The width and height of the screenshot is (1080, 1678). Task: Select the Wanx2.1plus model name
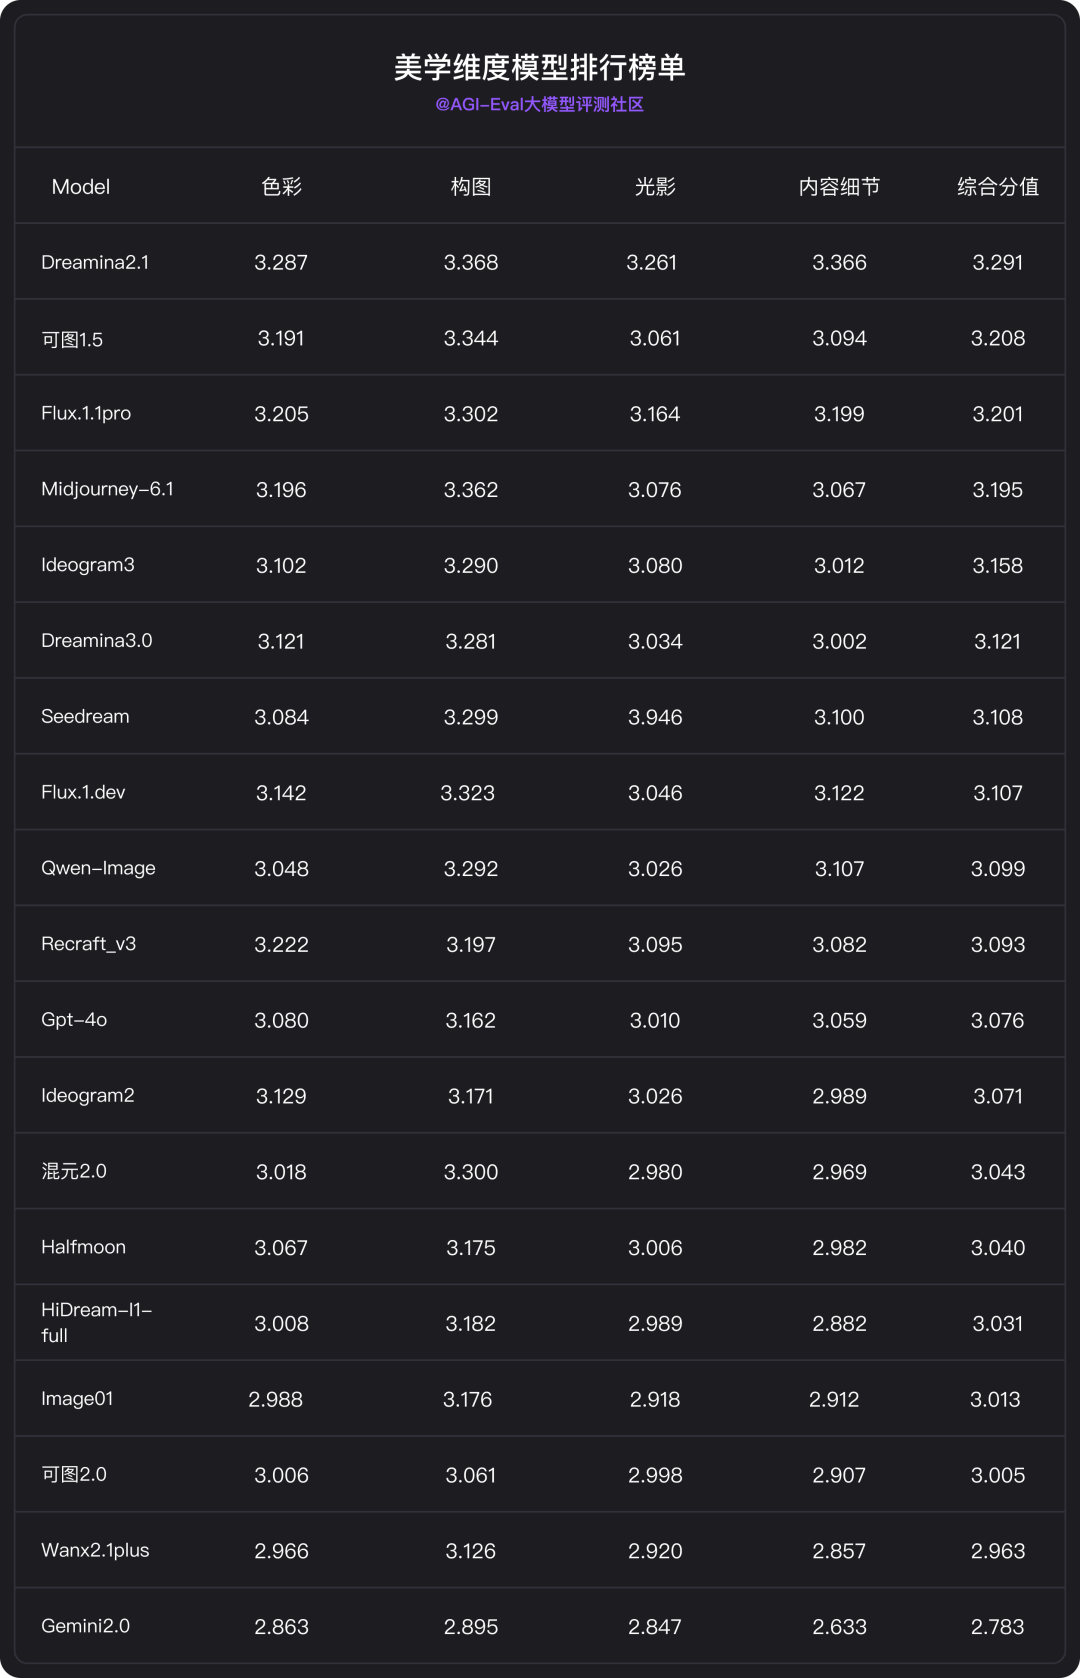tap(95, 1551)
